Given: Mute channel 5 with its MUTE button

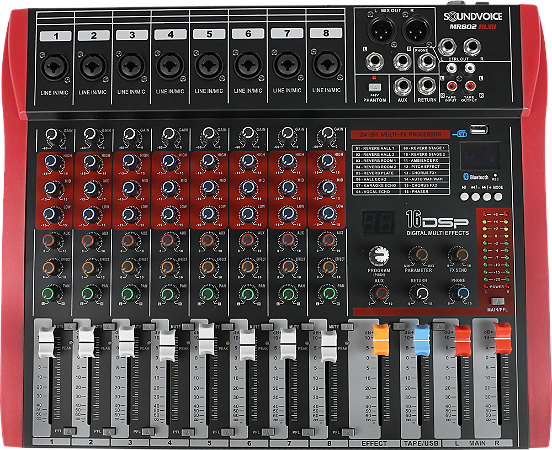Looking at the screenshot, I should pos(228,327).
